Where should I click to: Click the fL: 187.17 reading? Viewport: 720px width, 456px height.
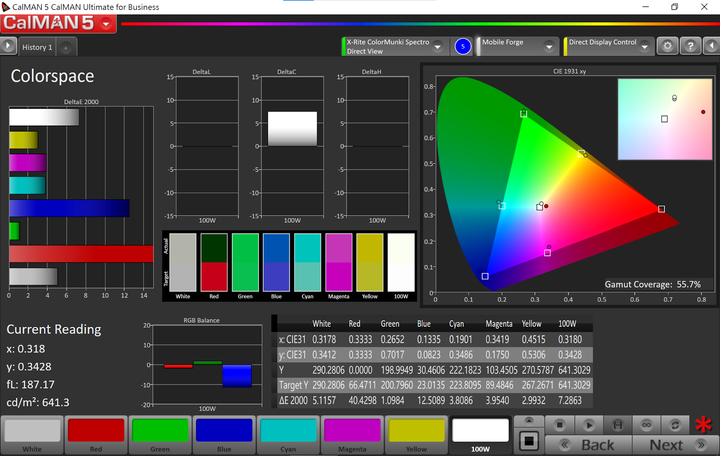30,384
